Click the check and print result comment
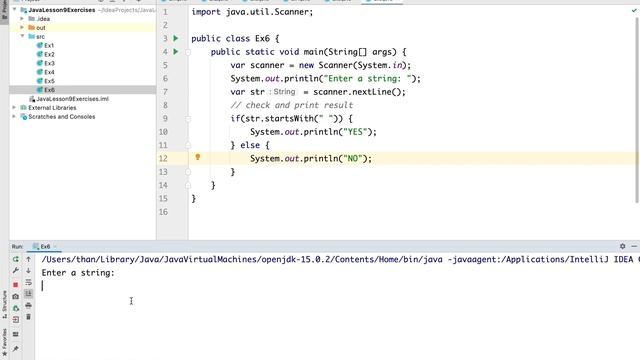This screenshot has width=640, height=360. pyautogui.click(x=291, y=105)
